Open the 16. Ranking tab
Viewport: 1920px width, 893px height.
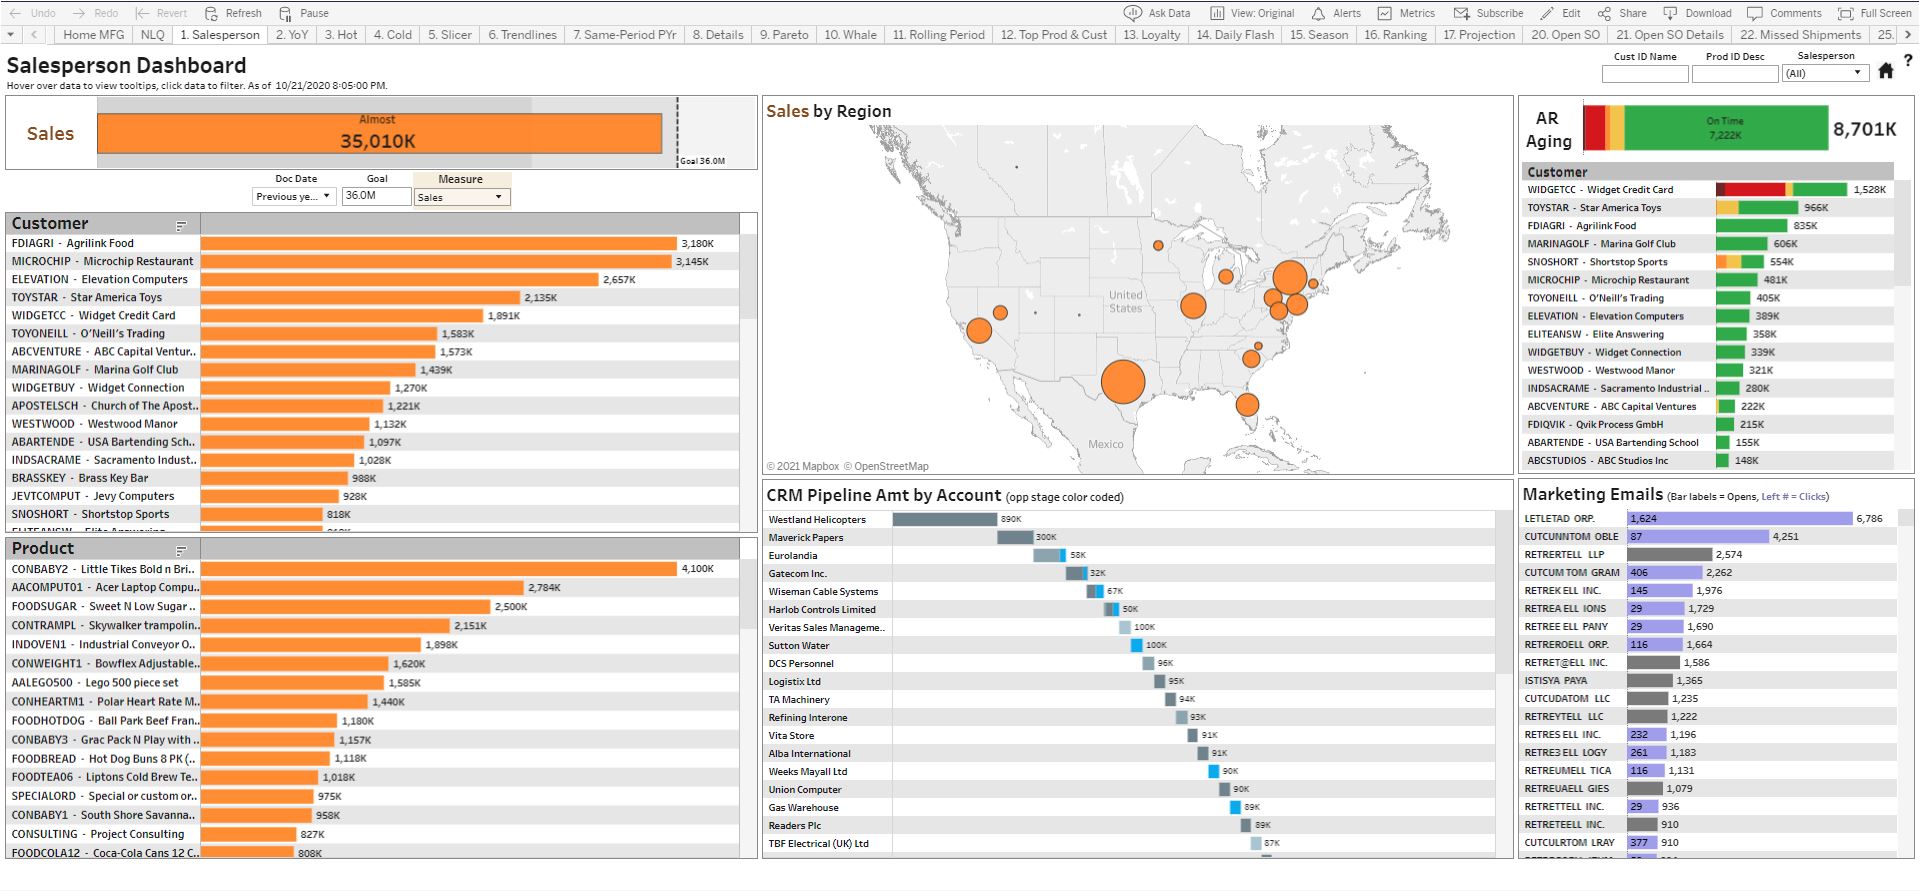[1395, 34]
